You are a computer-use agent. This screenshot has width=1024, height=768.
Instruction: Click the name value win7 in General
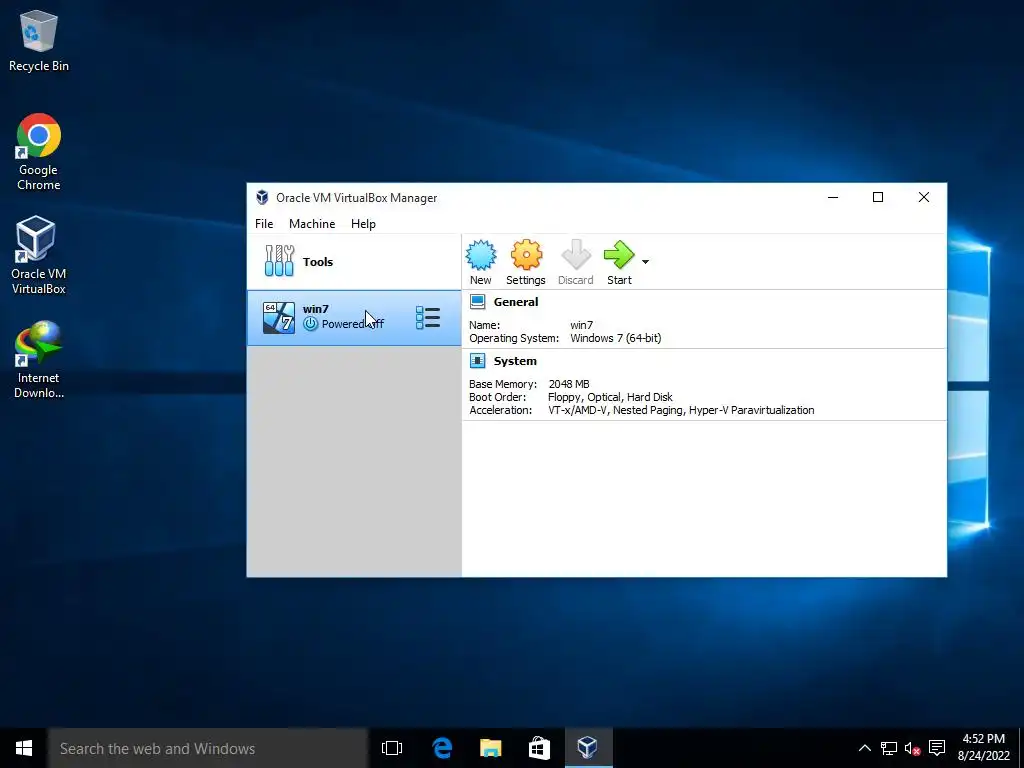point(581,325)
